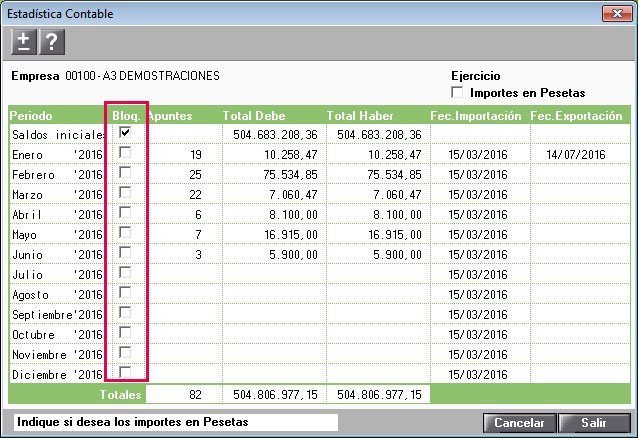Select the Junio '2016 period cell
This screenshot has height=438, width=638.
57,255
